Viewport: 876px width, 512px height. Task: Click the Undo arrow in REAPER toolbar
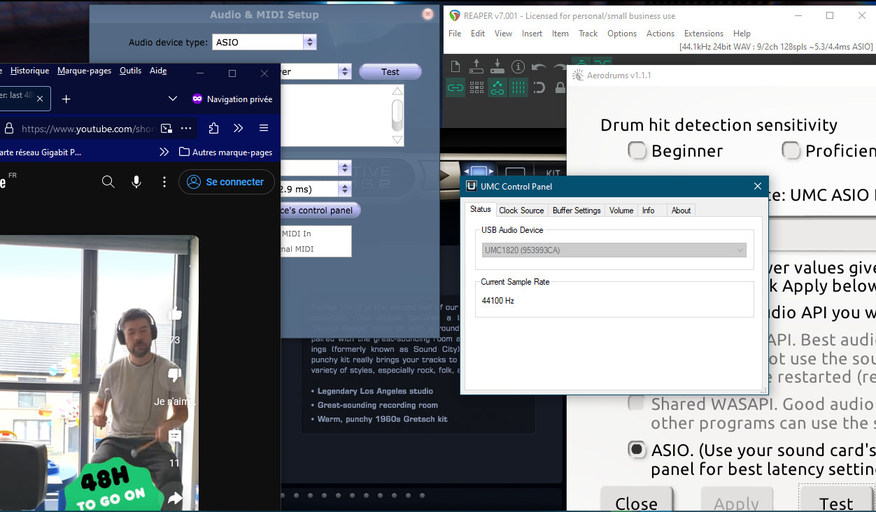(539, 67)
